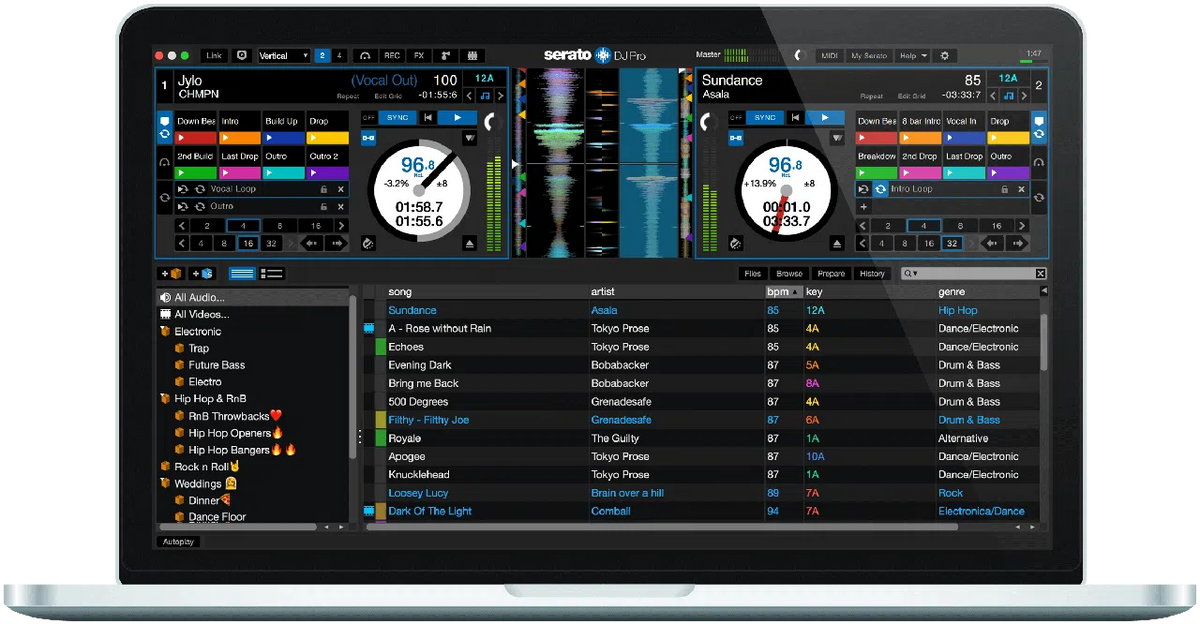Open the sampler icon in the toolbar

471,56
